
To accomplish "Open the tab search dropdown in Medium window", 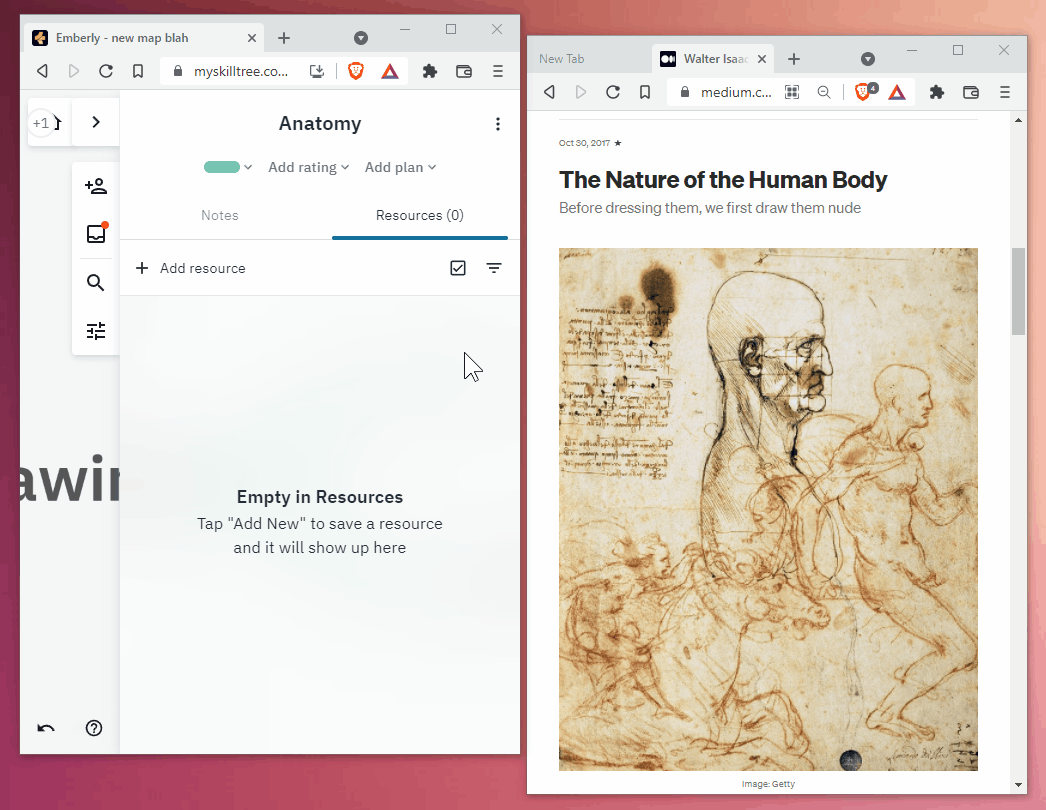I will [868, 59].
